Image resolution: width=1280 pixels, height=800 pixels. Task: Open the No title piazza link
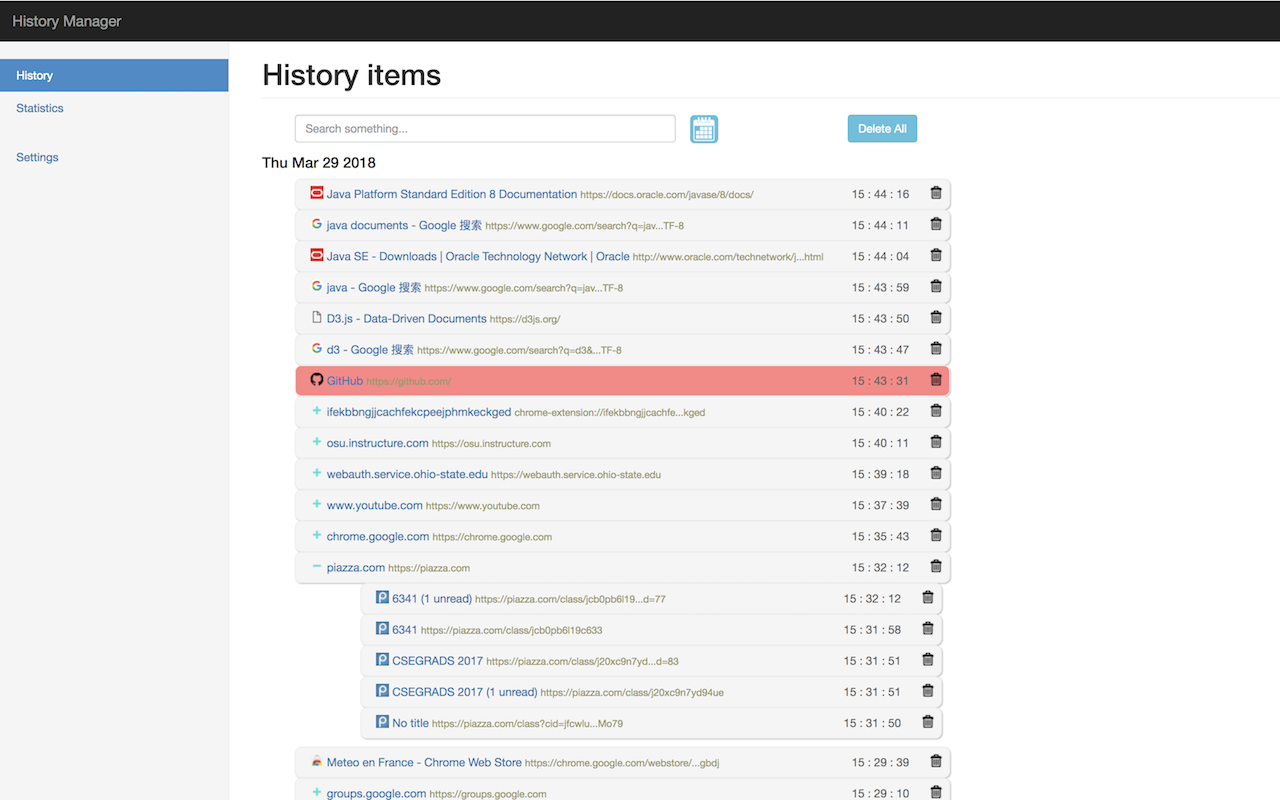(411, 722)
